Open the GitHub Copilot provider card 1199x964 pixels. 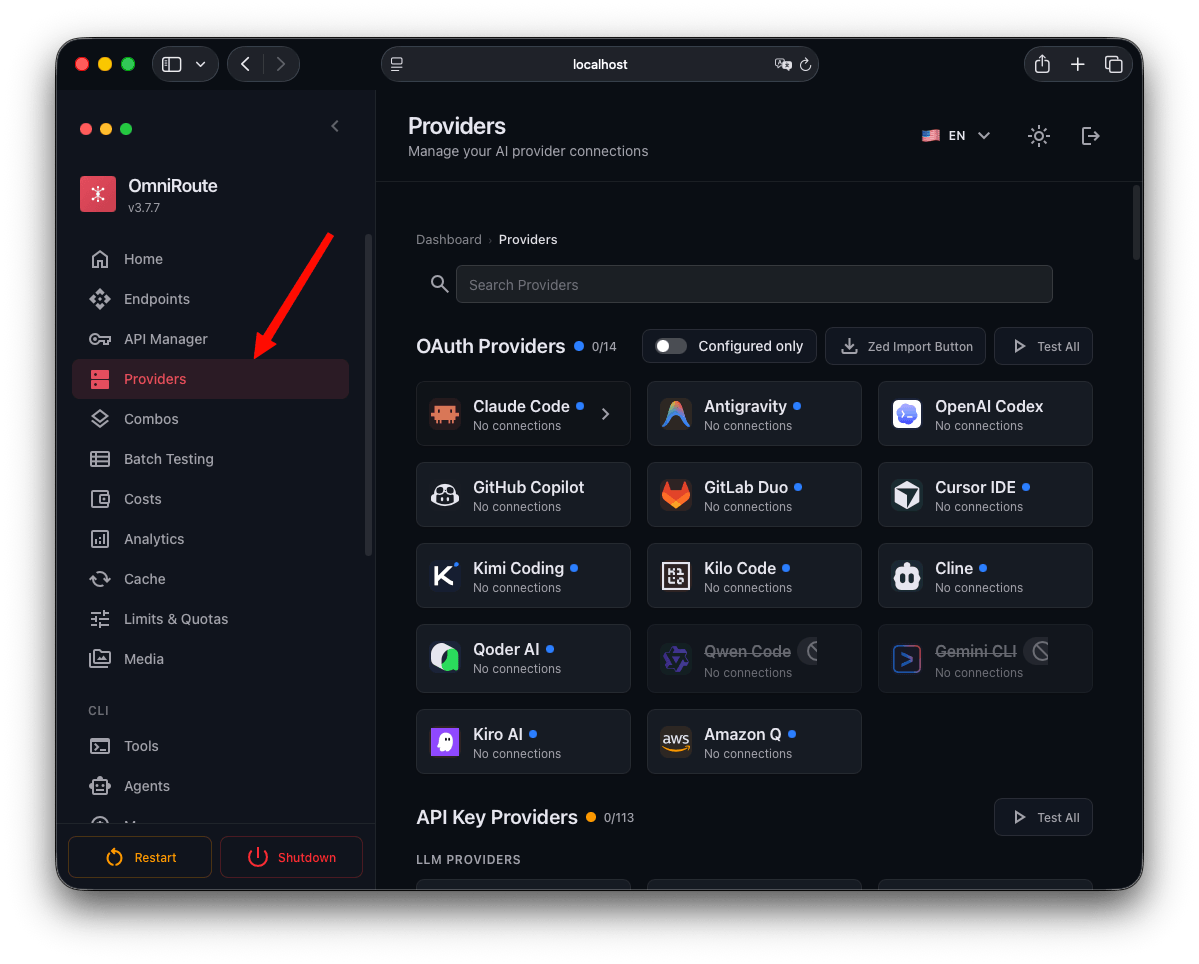[x=523, y=495]
